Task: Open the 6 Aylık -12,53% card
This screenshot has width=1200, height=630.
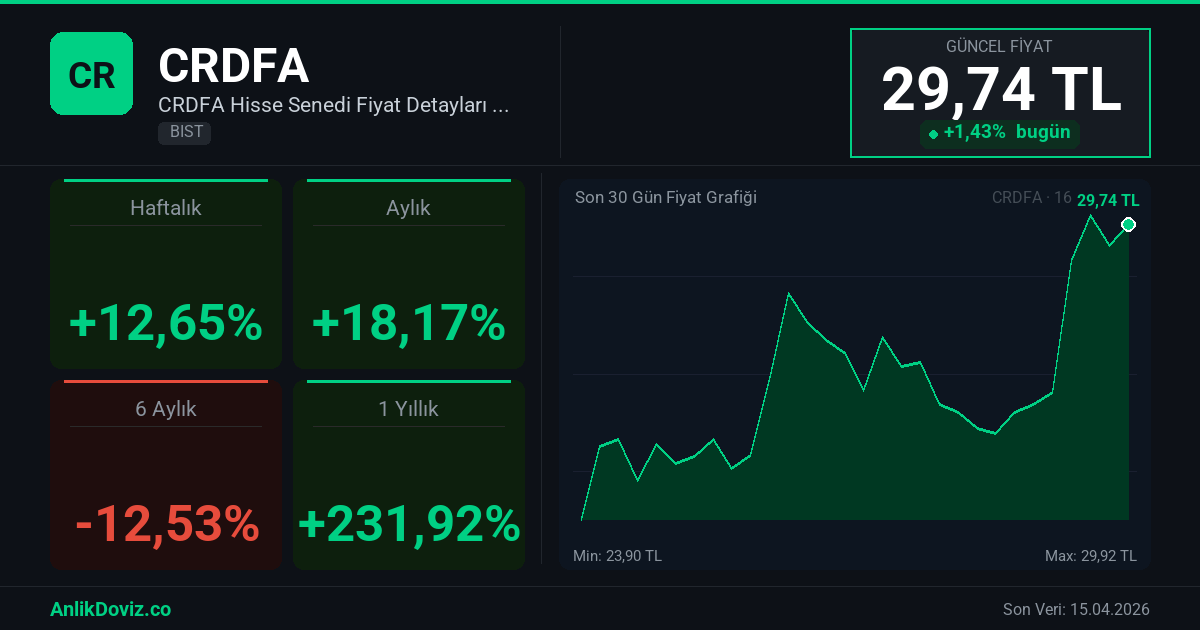Action: click(x=166, y=475)
